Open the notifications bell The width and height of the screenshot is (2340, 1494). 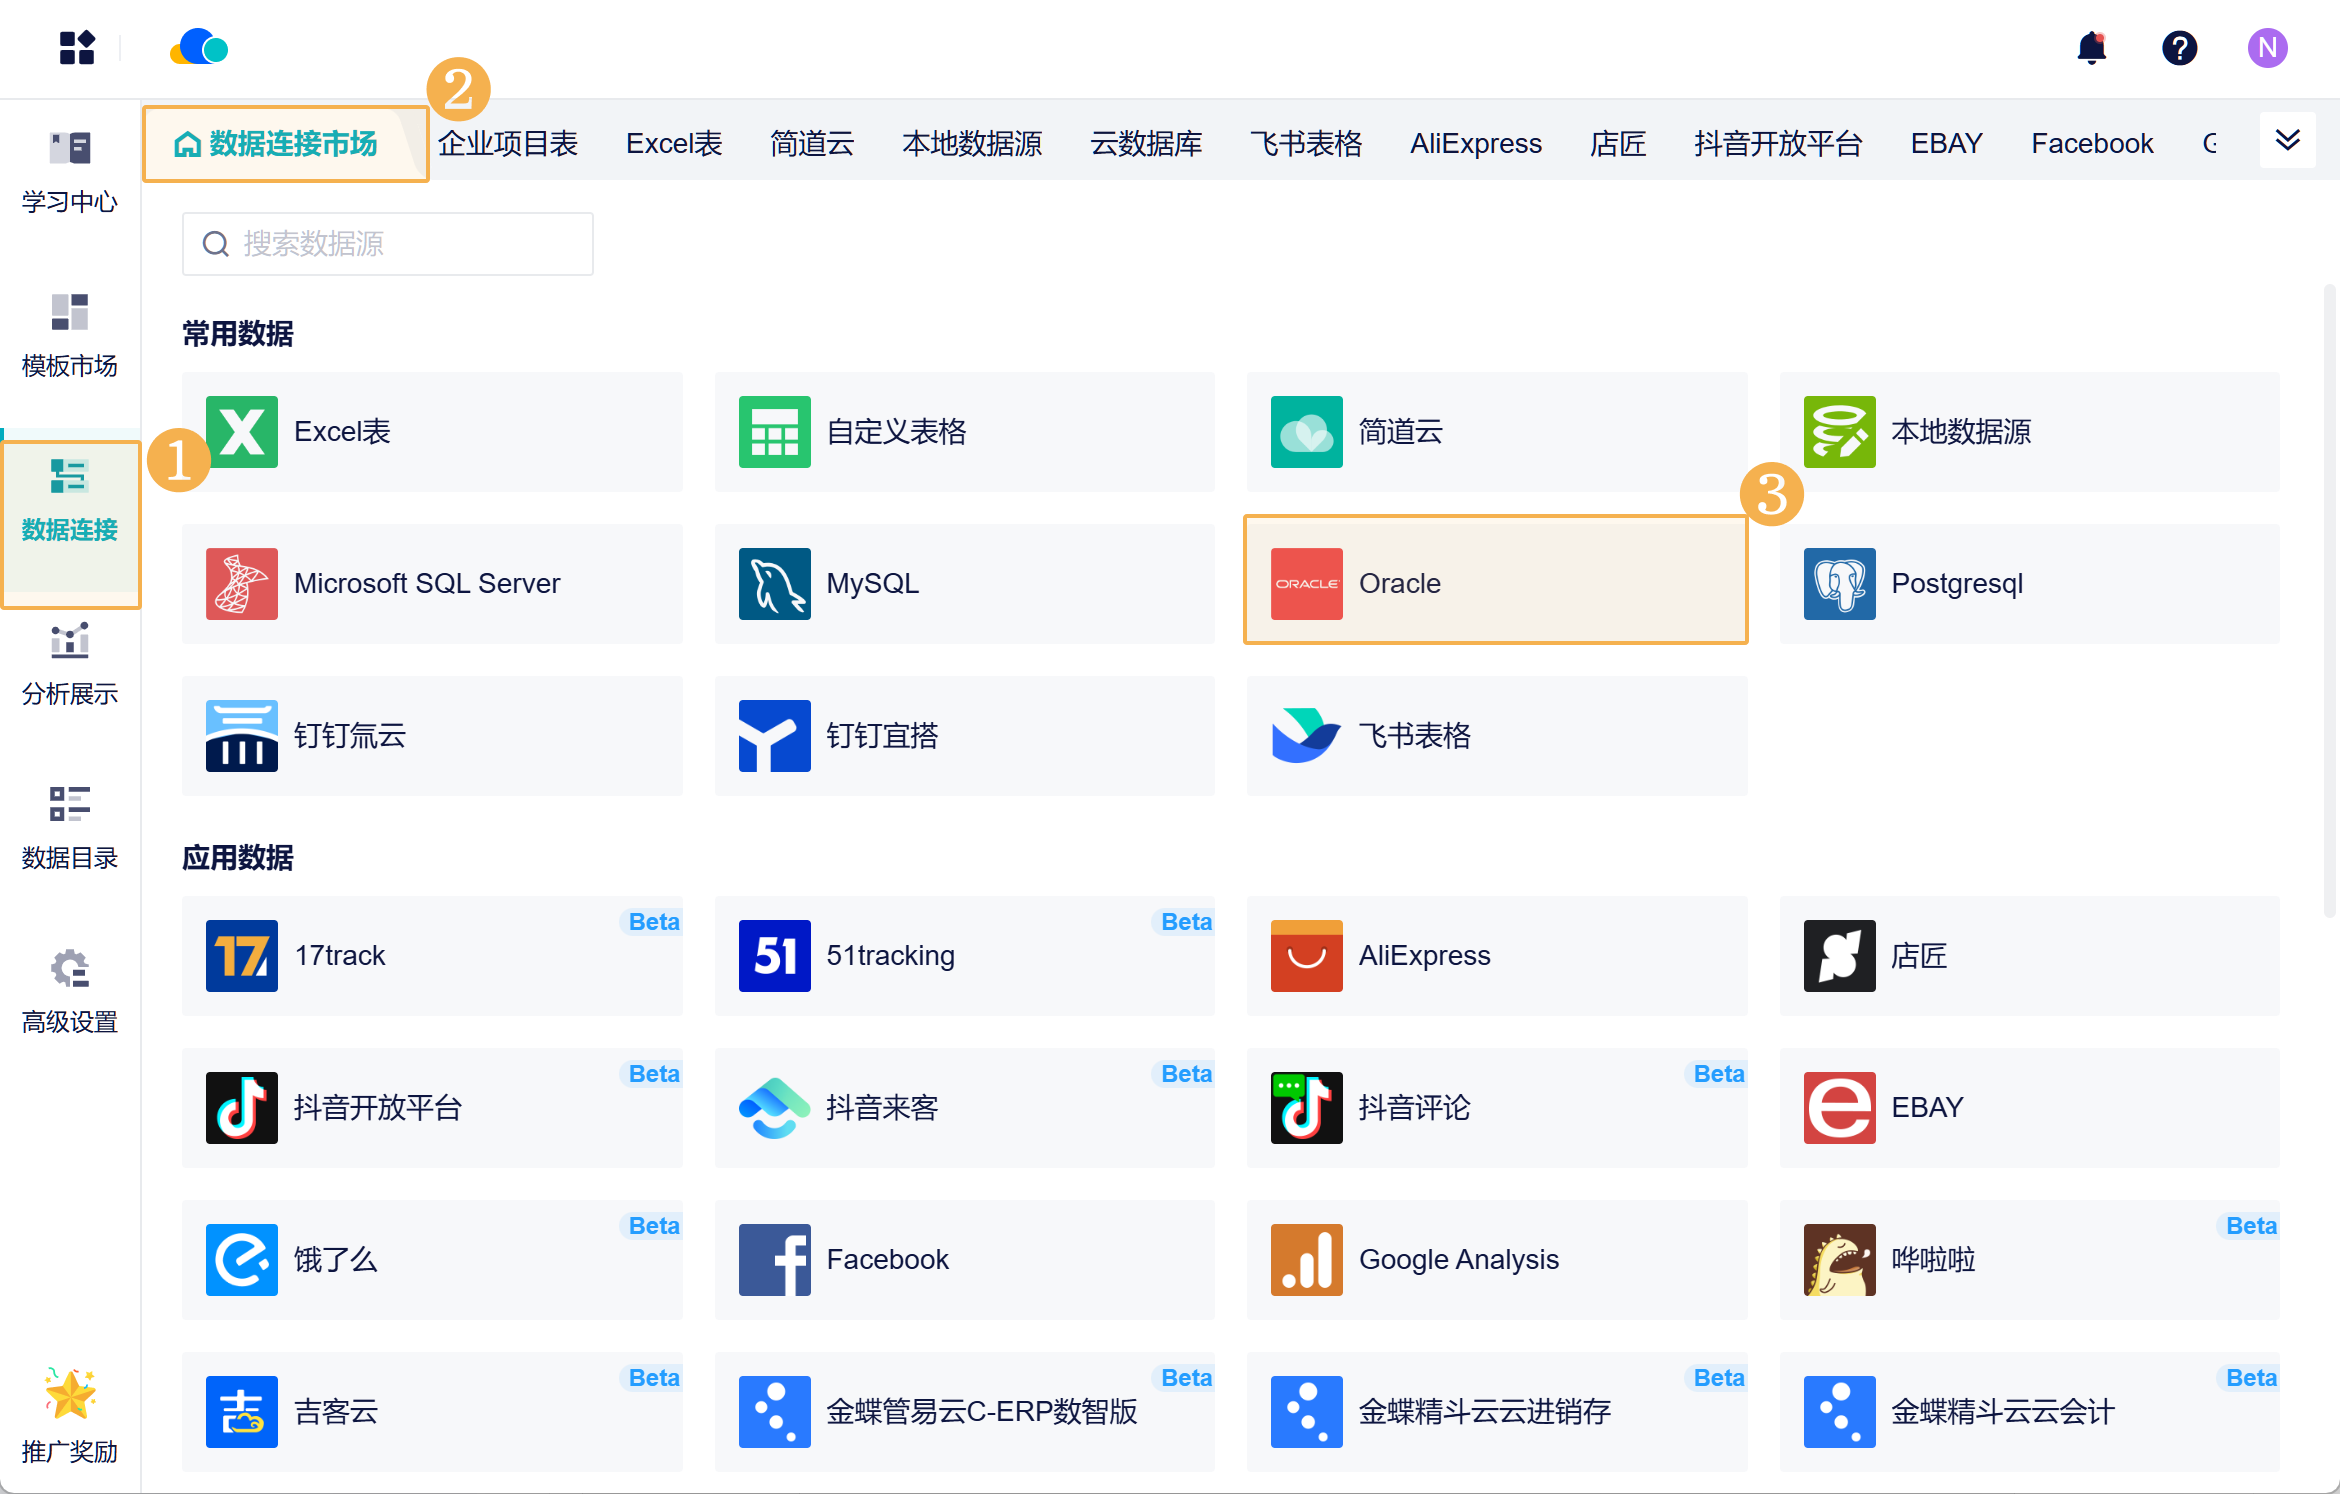coord(2091,48)
